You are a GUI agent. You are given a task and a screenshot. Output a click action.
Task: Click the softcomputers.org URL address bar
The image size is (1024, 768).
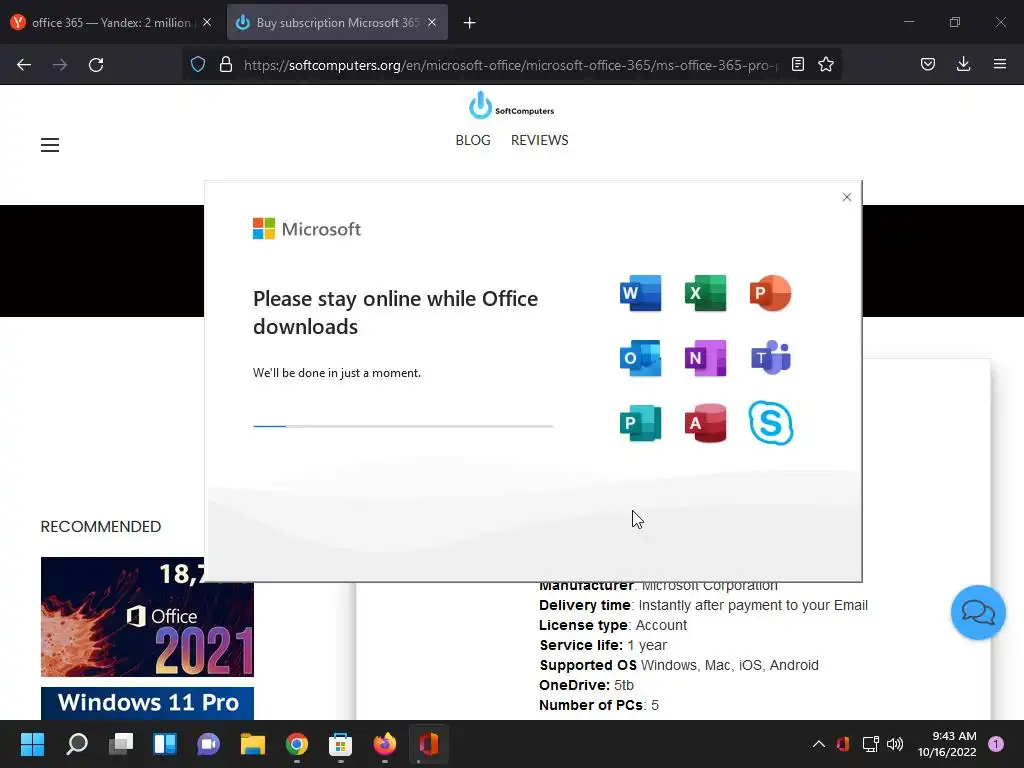pyautogui.click(x=511, y=65)
